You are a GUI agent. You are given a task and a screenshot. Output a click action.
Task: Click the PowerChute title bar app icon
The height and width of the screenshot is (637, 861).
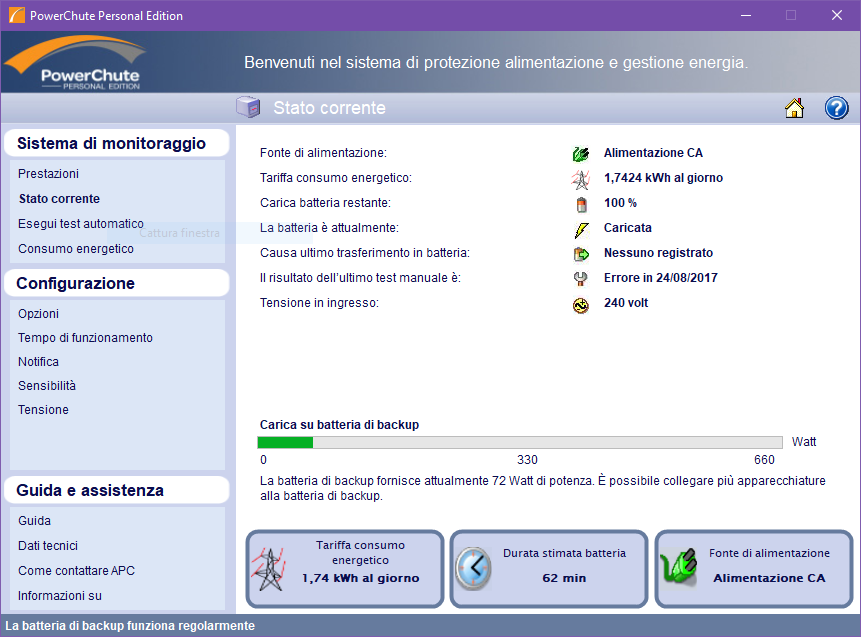pyautogui.click(x=16, y=15)
